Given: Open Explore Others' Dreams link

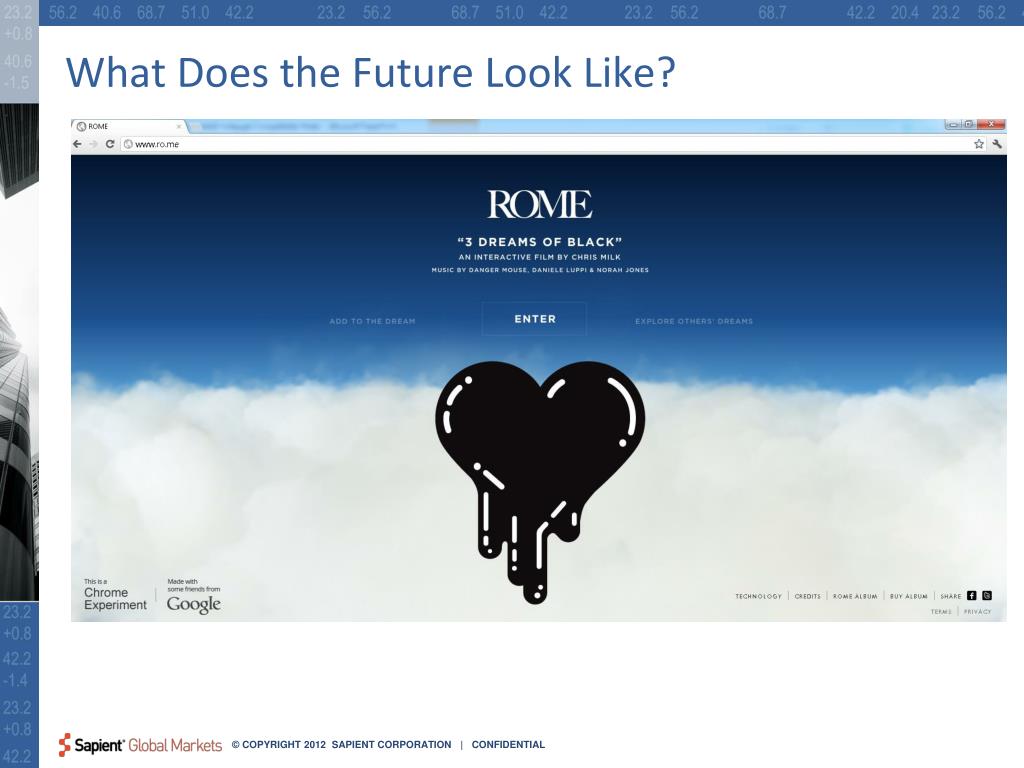Looking at the screenshot, I should coord(694,321).
